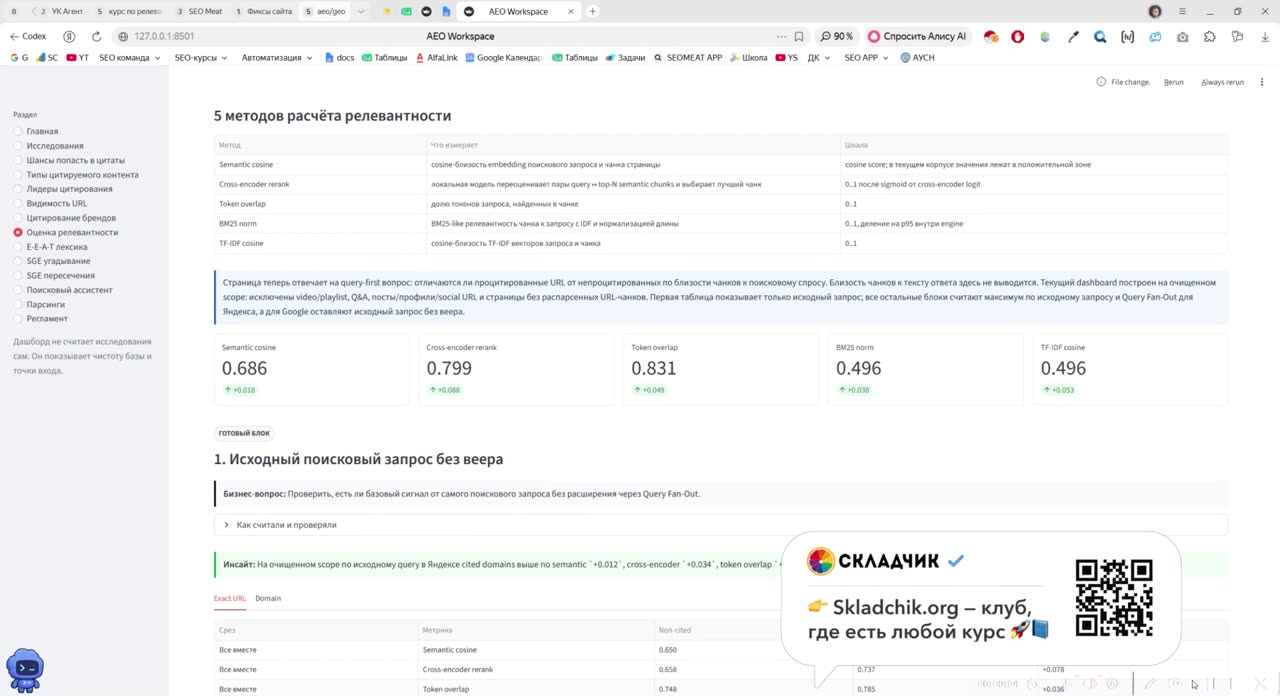Click the Semantic cosine 0.686 metric value
Viewport: 1280px width, 696px height.
click(244, 368)
